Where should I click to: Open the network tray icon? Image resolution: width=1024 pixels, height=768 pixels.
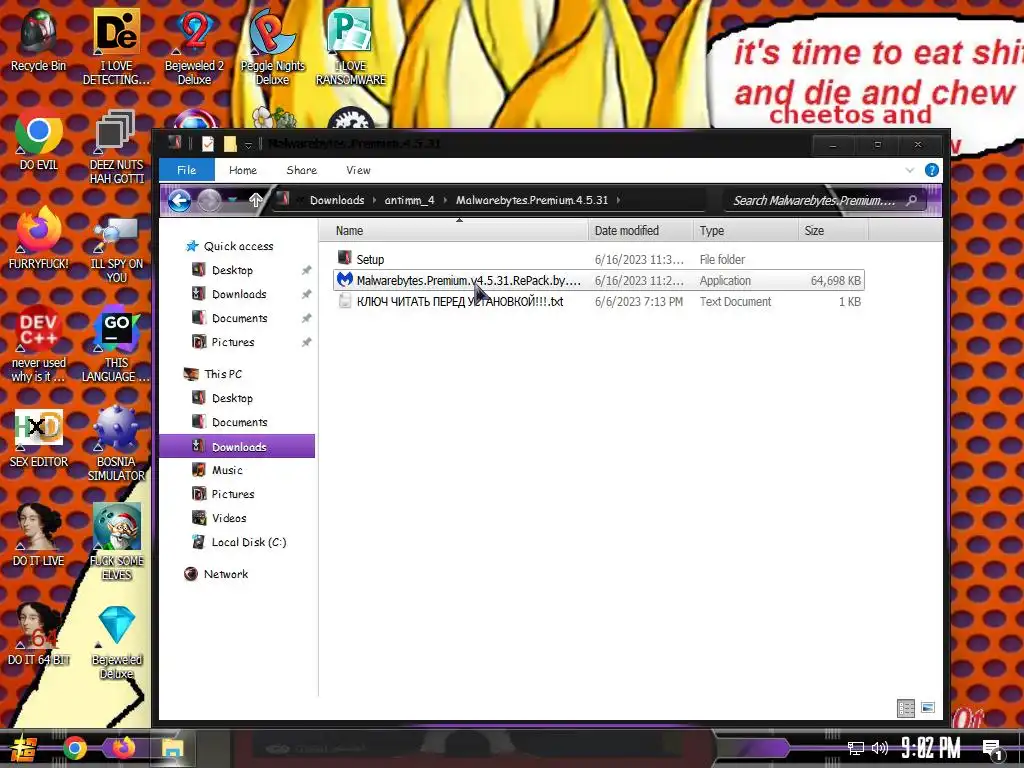pyautogui.click(x=855, y=748)
